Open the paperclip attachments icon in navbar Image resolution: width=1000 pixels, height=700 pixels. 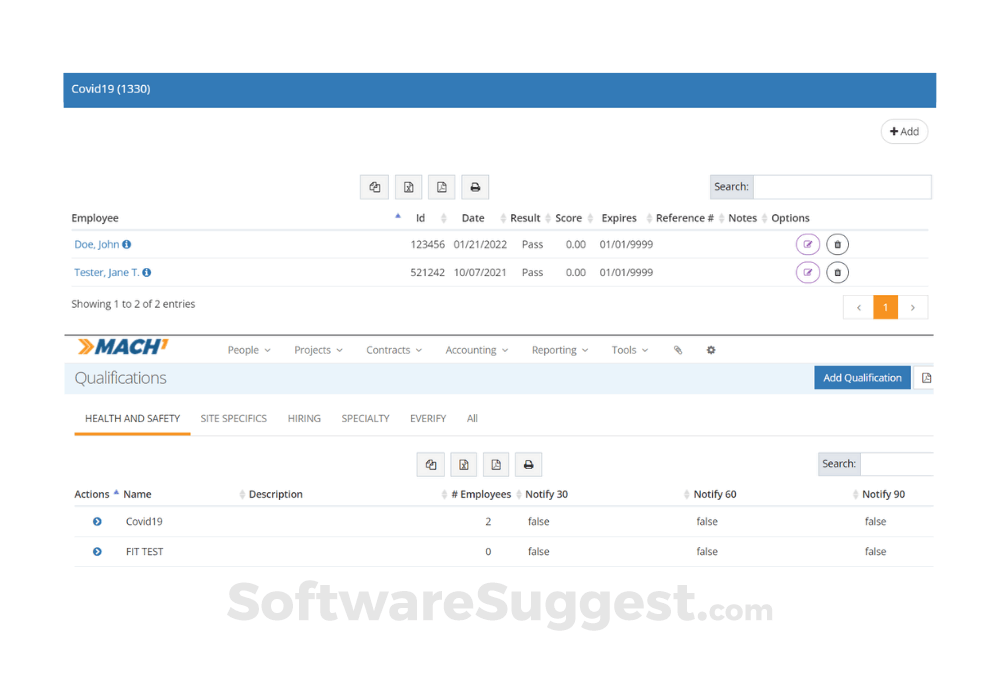coord(678,350)
